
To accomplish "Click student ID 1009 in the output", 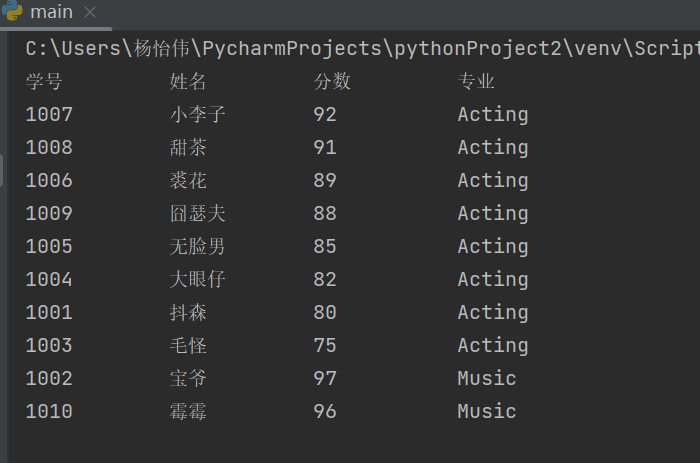I will tap(49, 214).
